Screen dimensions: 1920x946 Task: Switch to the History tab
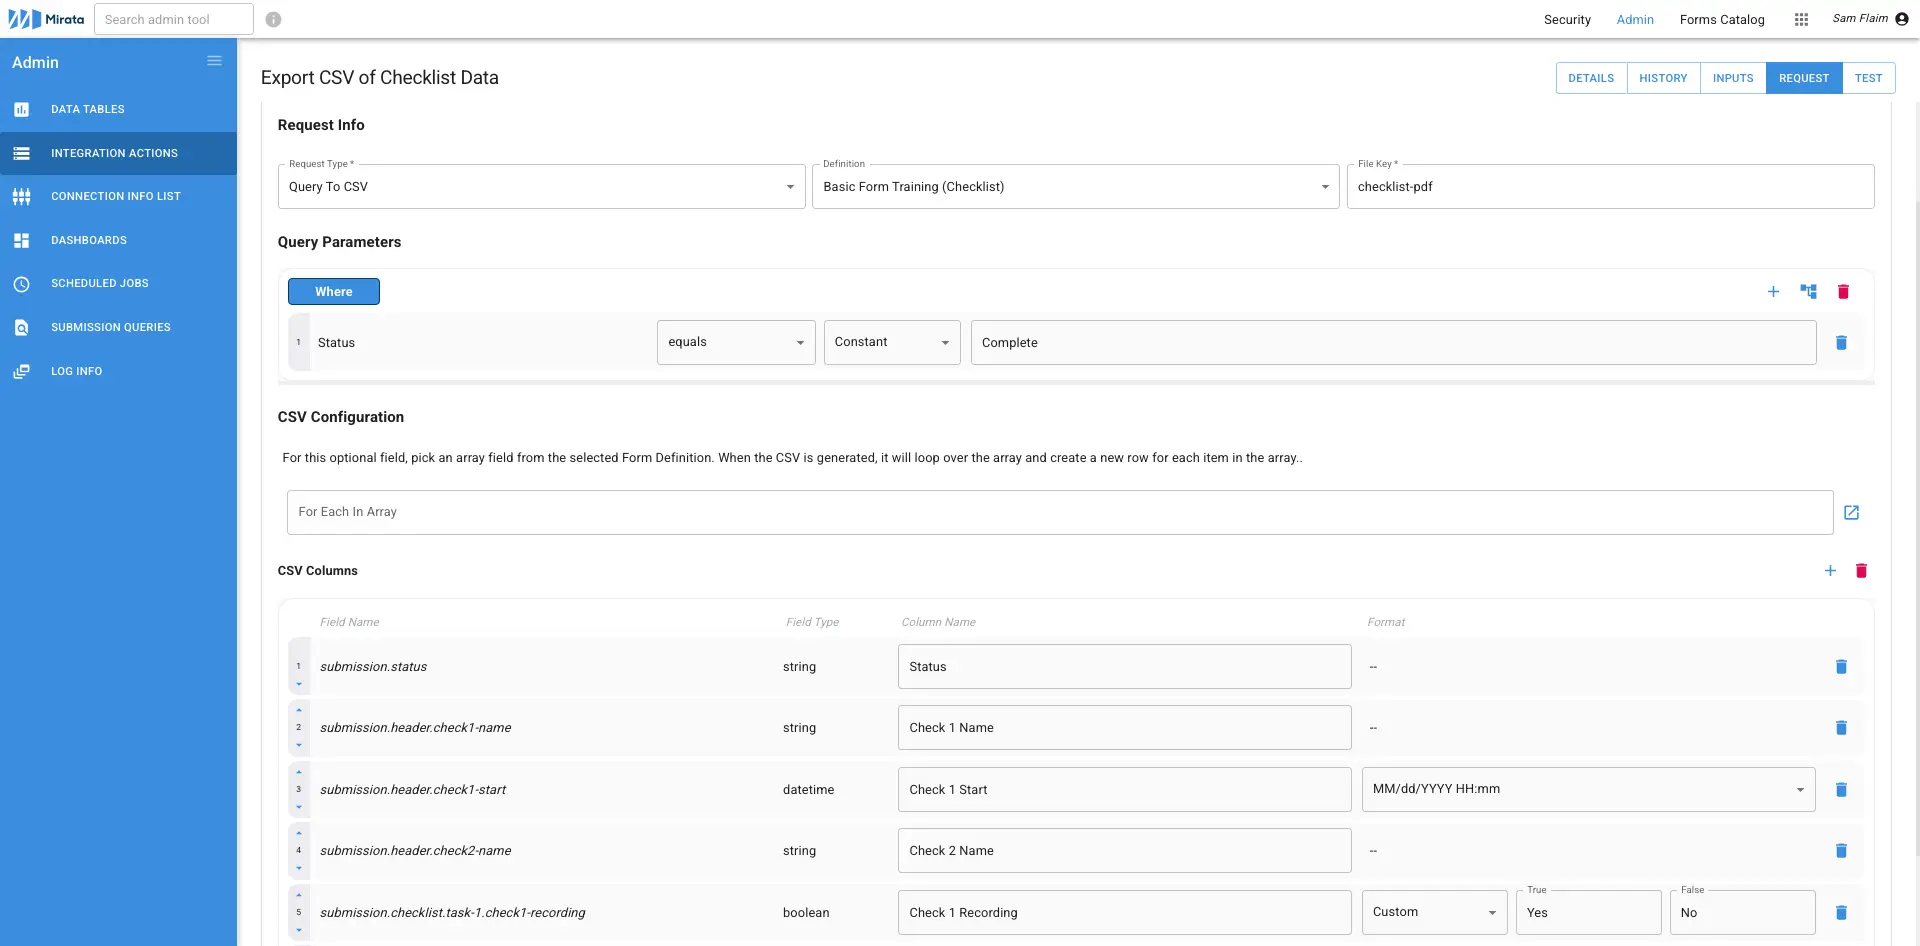coord(1663,77)
